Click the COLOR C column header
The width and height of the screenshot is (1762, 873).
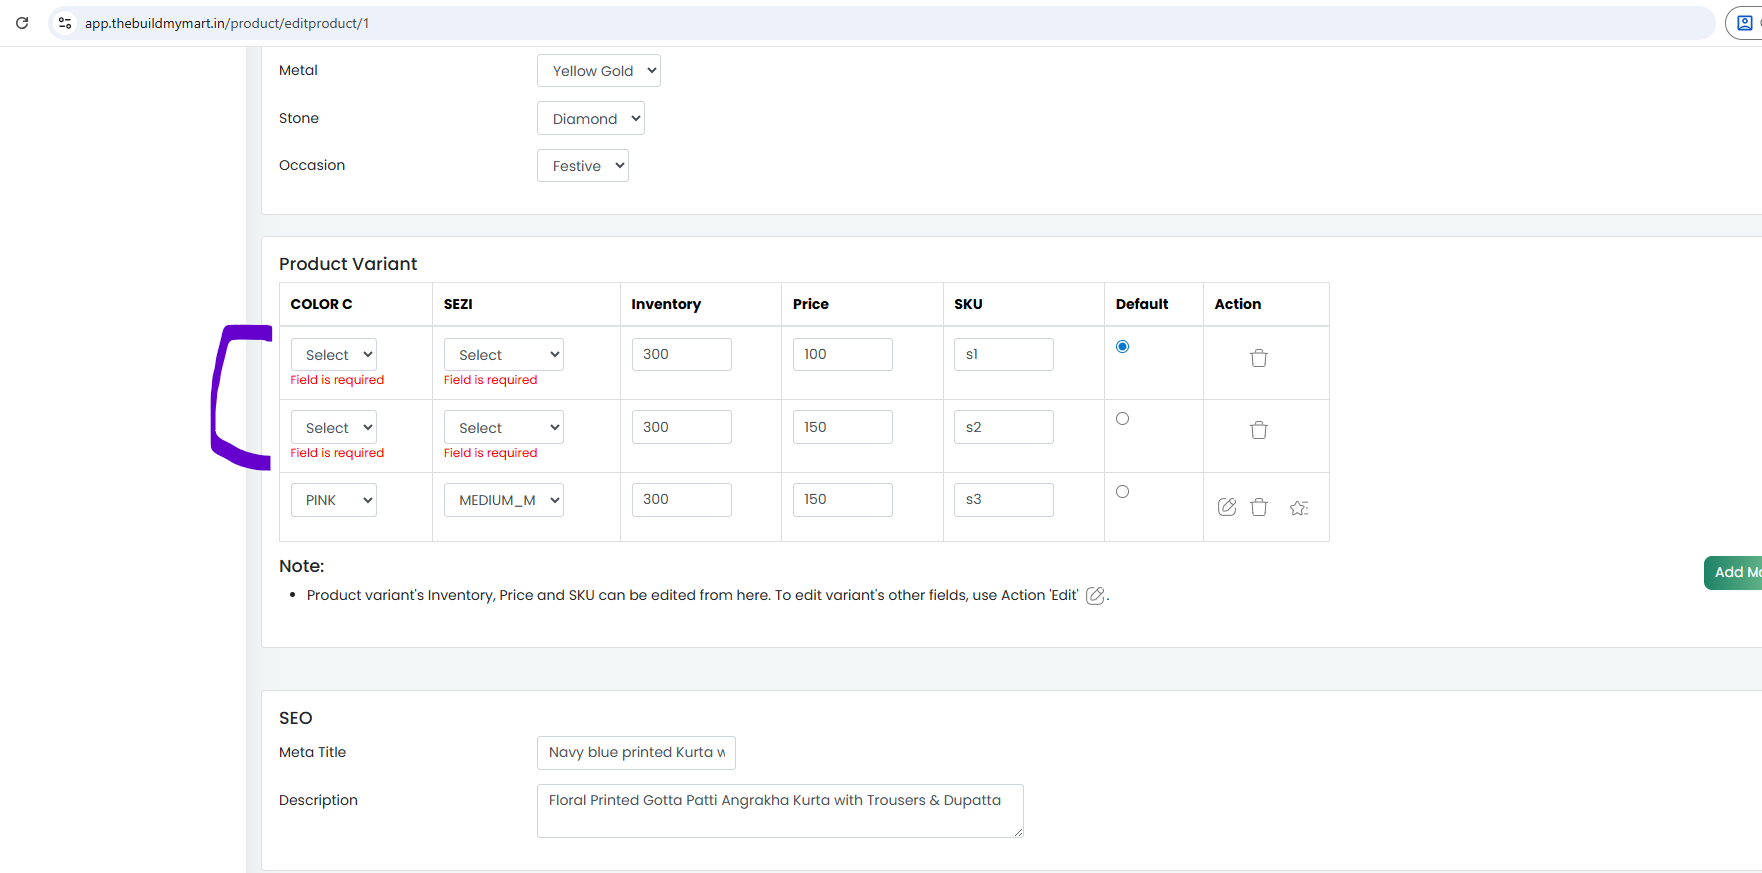321,304
